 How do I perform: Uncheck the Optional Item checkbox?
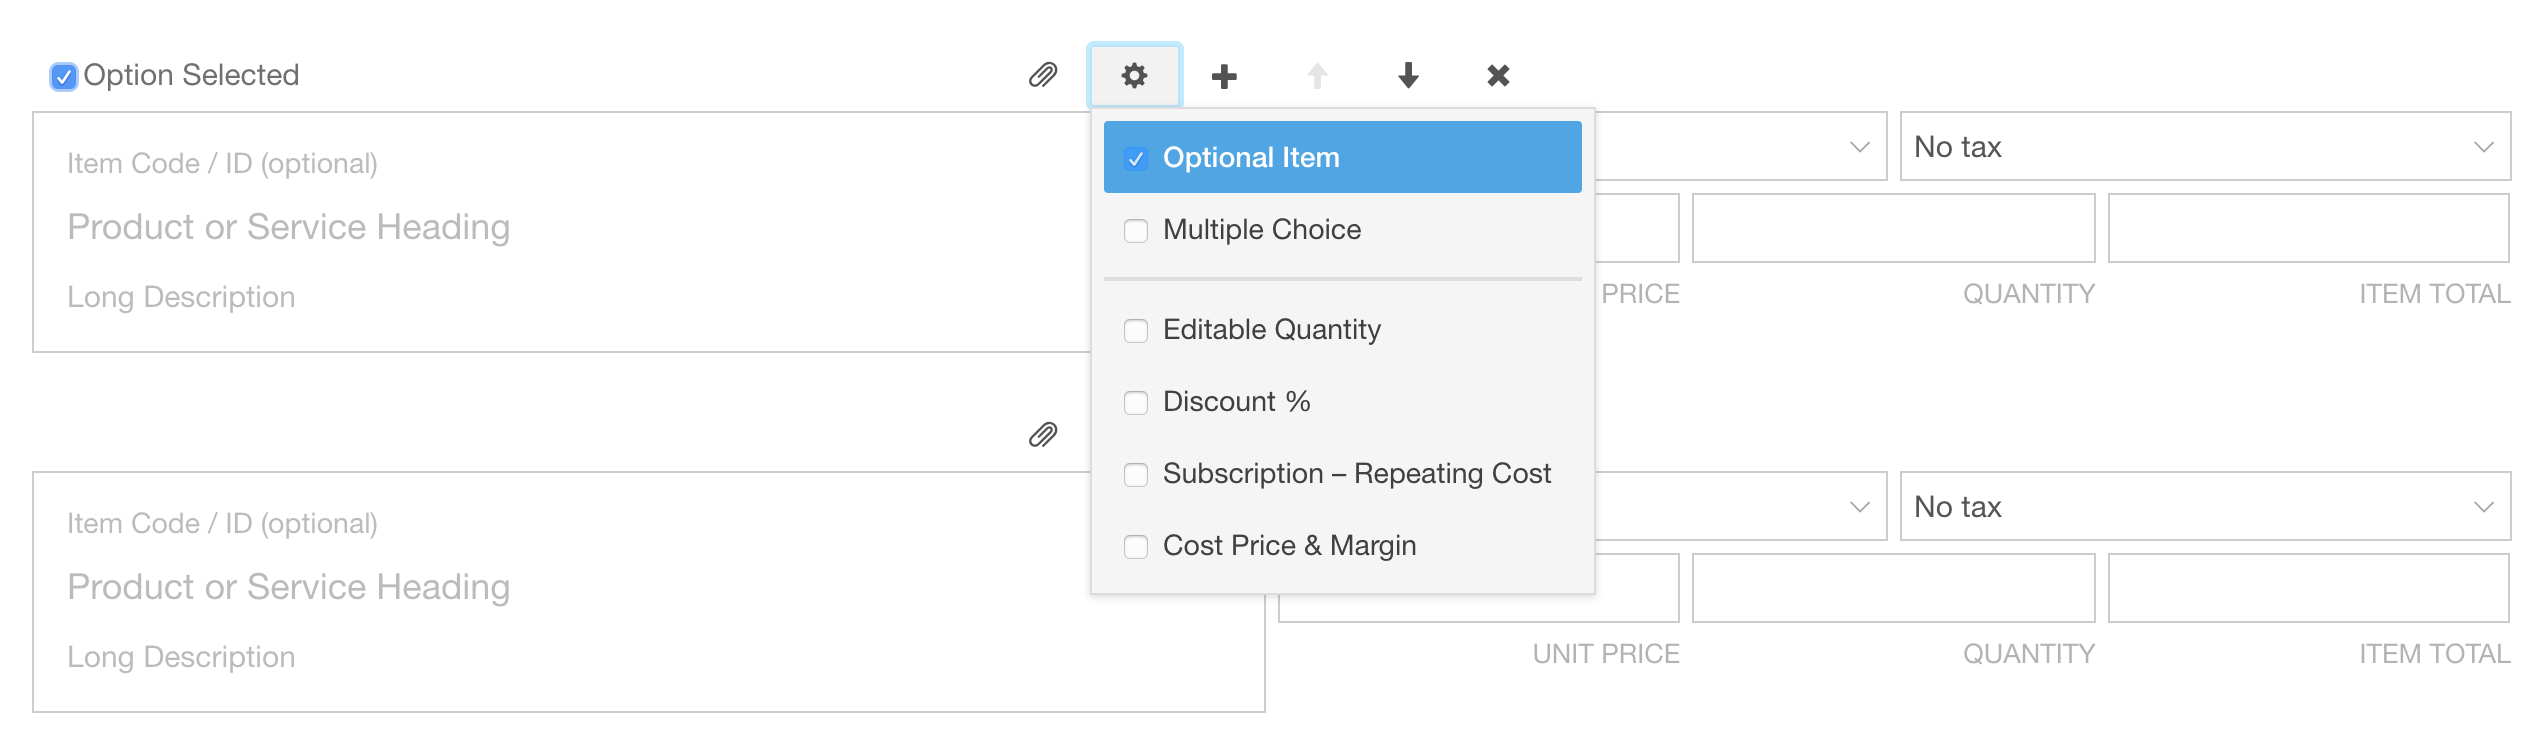point(1136,159)
